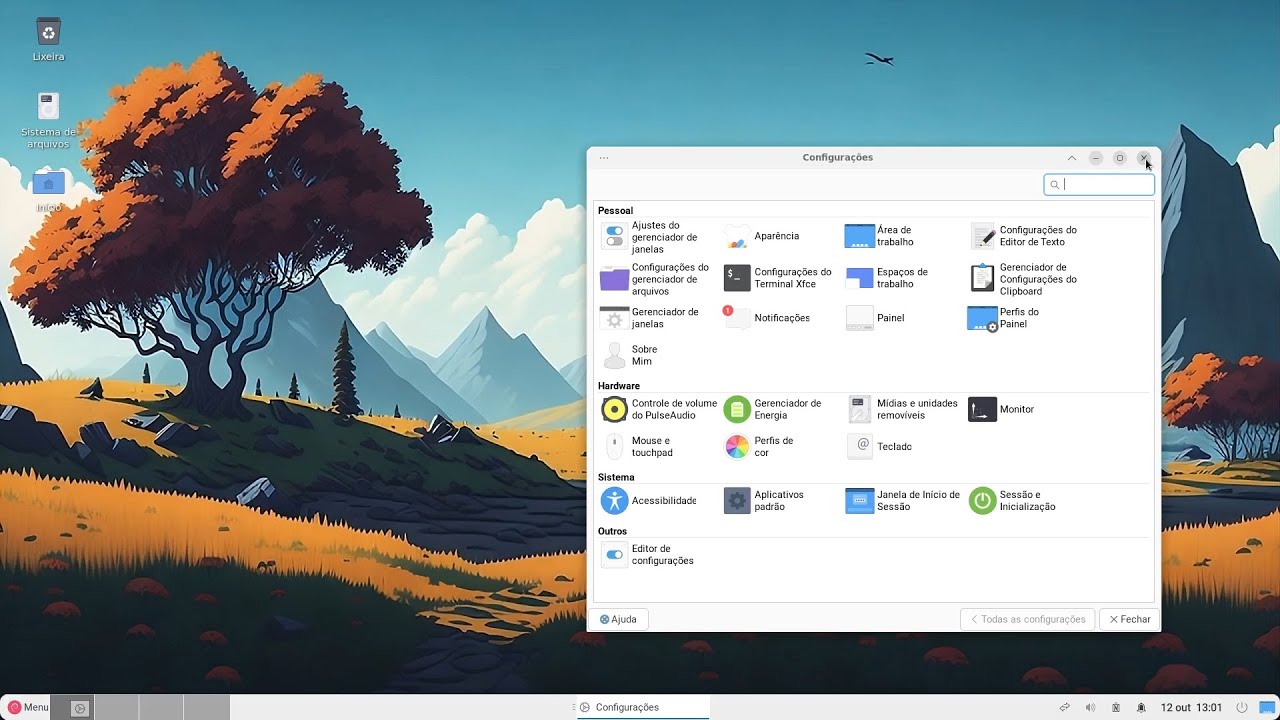Click the clock showing 12 out 13:01
This screenshot has height=720, width=1280.
tap(1191, 707)
